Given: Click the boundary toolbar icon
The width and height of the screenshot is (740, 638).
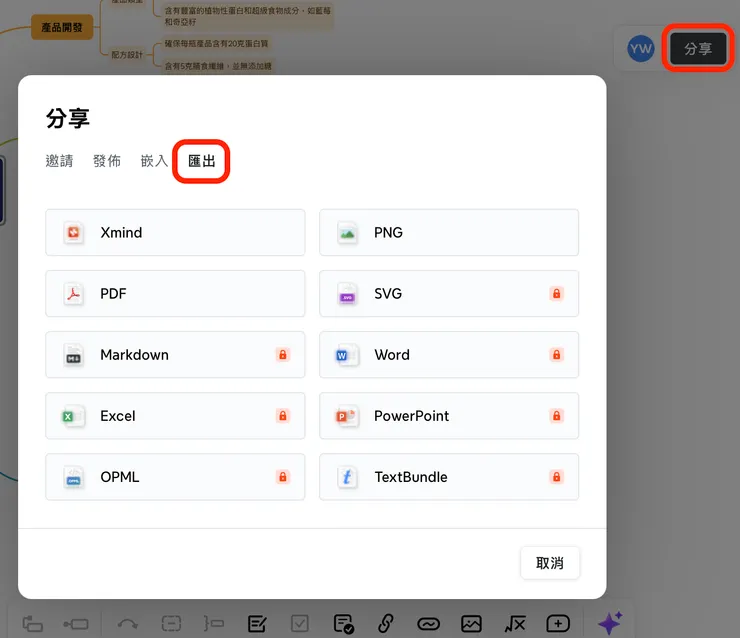Looking at the screenshot, I should click(x=171, y=624).
